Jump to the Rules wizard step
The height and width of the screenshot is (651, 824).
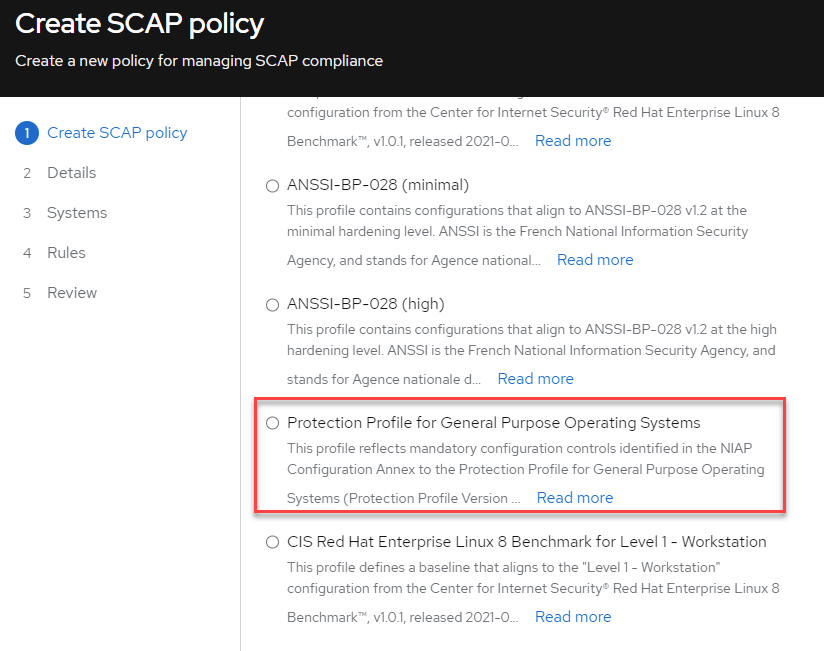click(66, 253)
